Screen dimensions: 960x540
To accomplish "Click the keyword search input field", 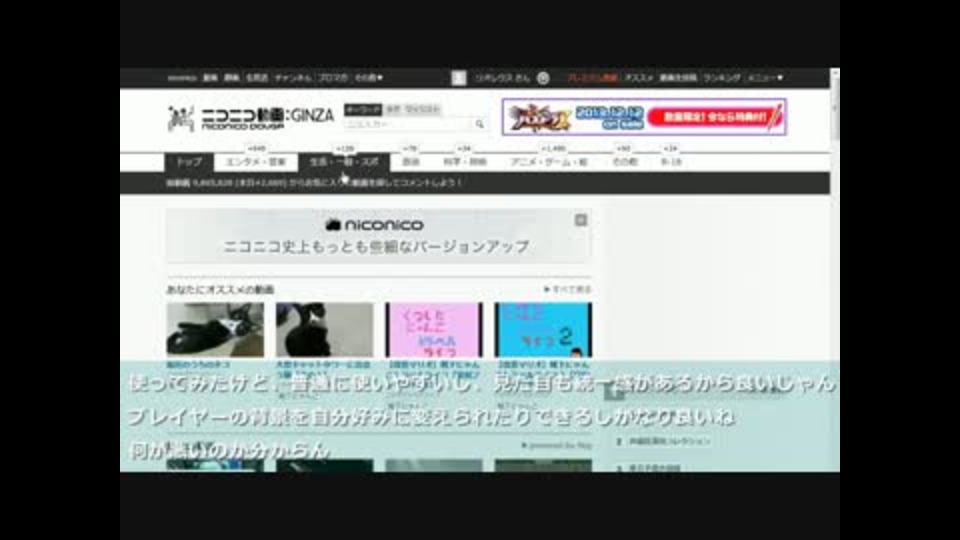I will tap(408, 124).
